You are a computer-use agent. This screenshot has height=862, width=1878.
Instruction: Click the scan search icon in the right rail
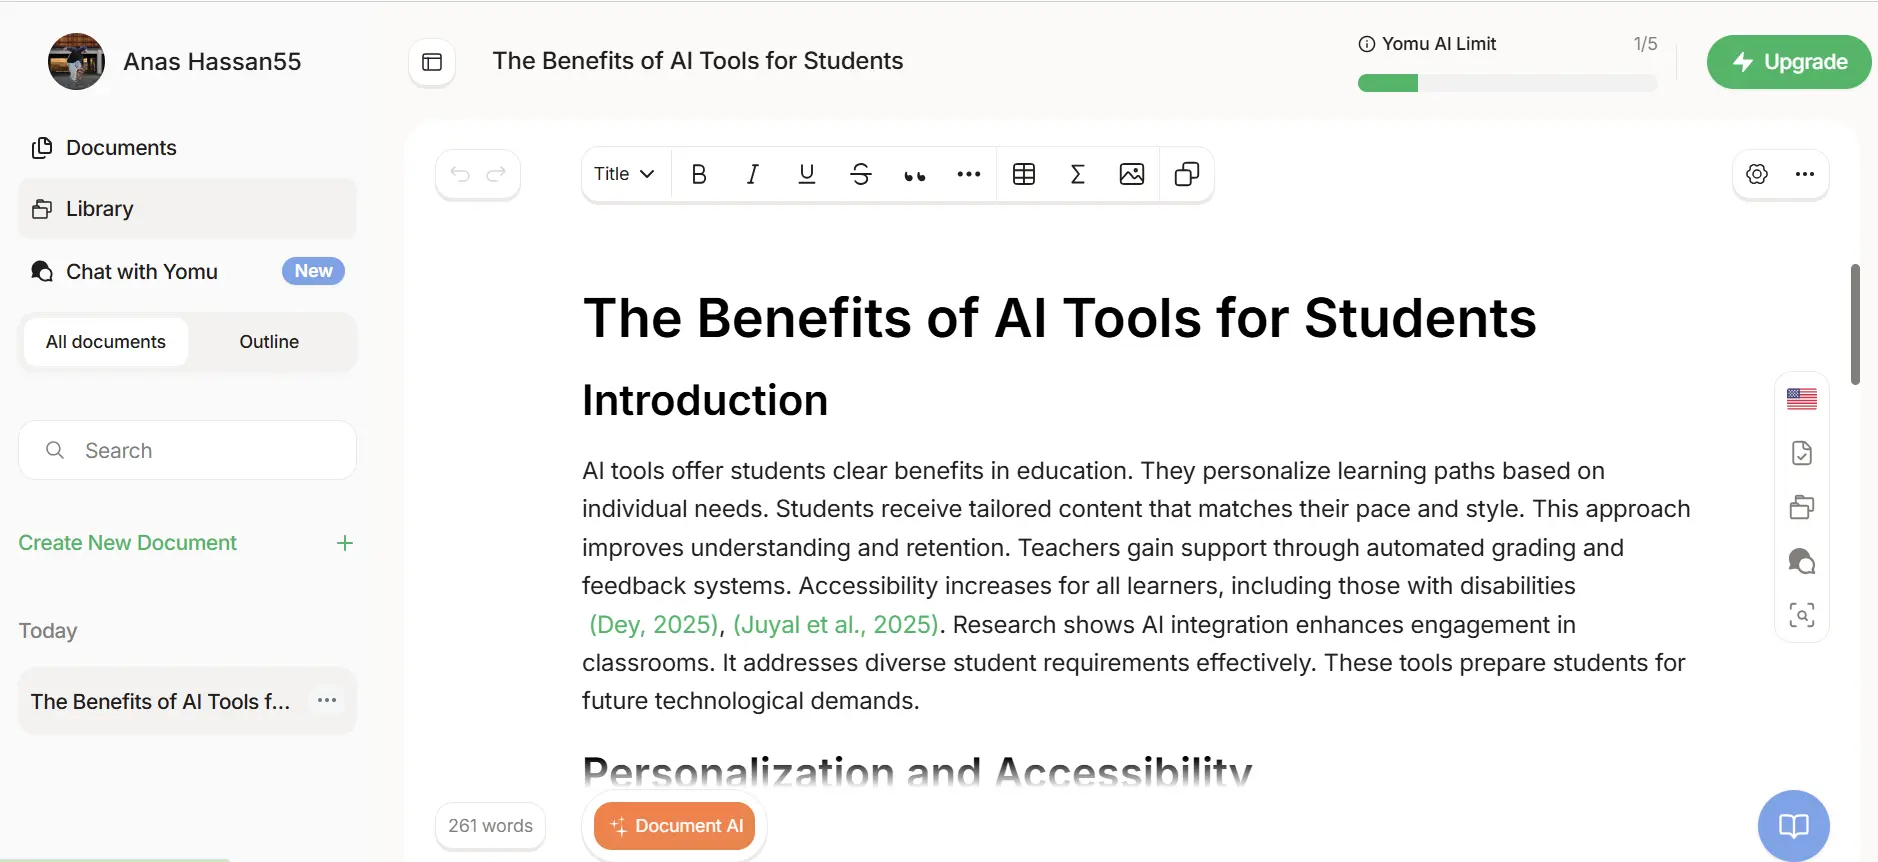[1802, 615]
